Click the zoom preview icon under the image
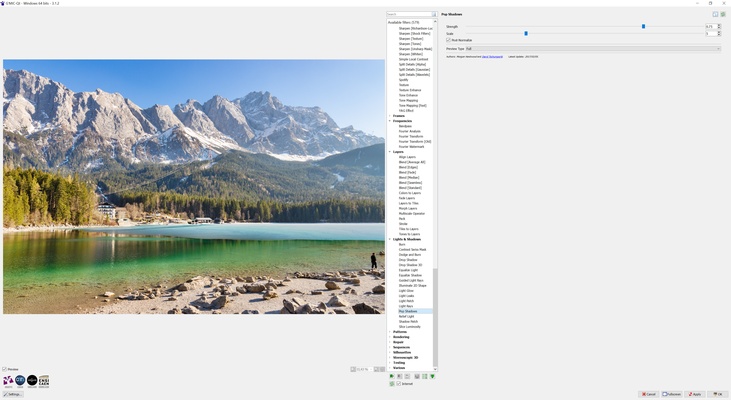731x400 pixels. pos(353,369)
